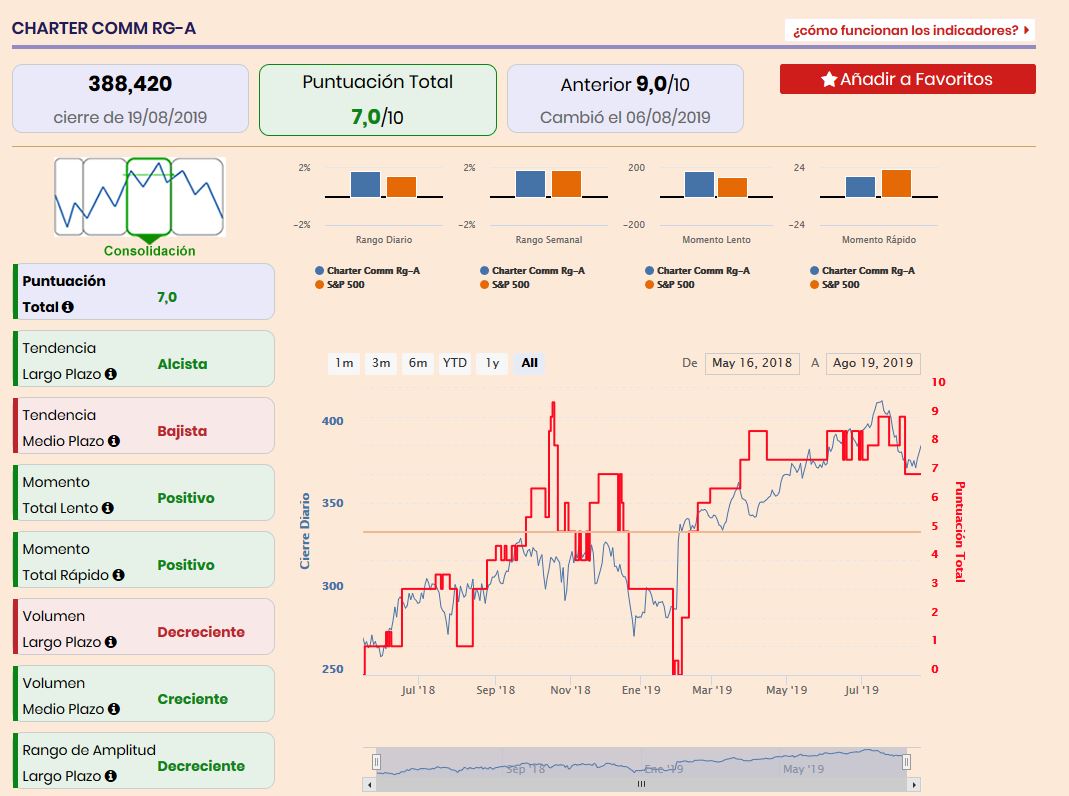Click the arrow in cómo funcionan los indicadores

point(1026,30)
